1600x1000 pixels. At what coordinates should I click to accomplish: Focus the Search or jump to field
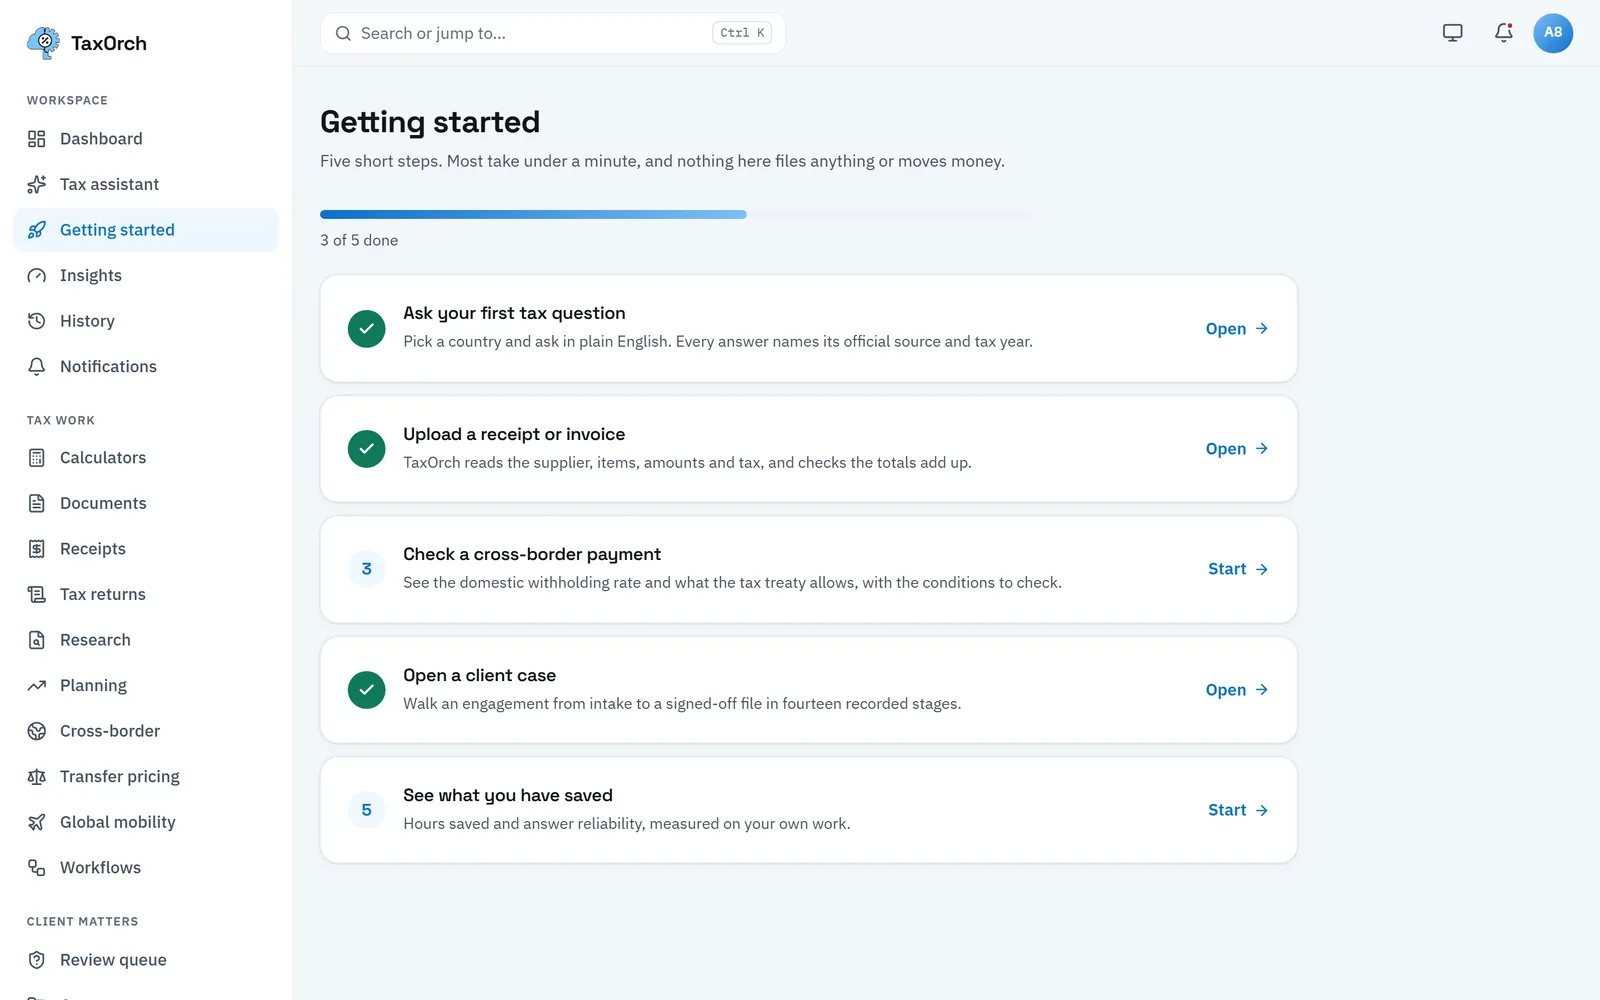(x=553, y=33)
